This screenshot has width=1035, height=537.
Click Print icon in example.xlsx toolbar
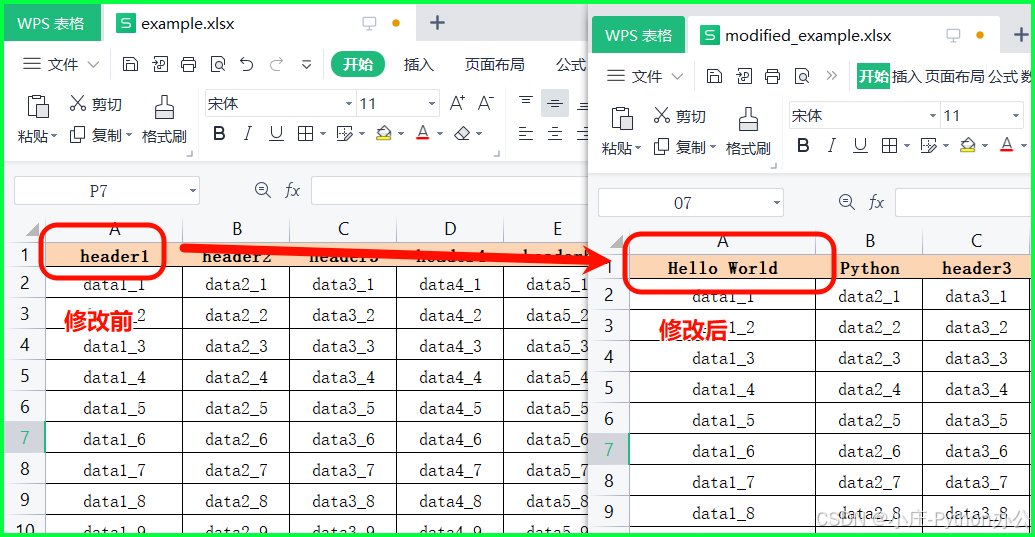(x=189, y=64)
